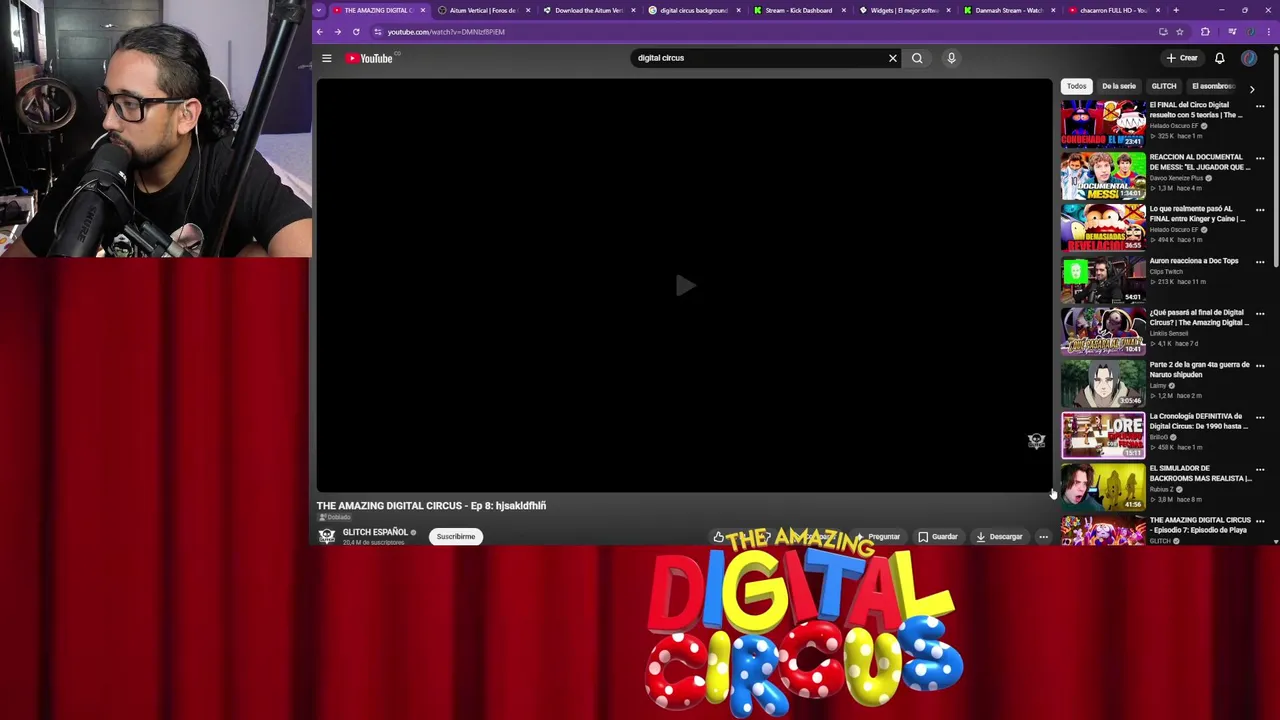Clear the 'digital circus' search text

coord(893,58)
